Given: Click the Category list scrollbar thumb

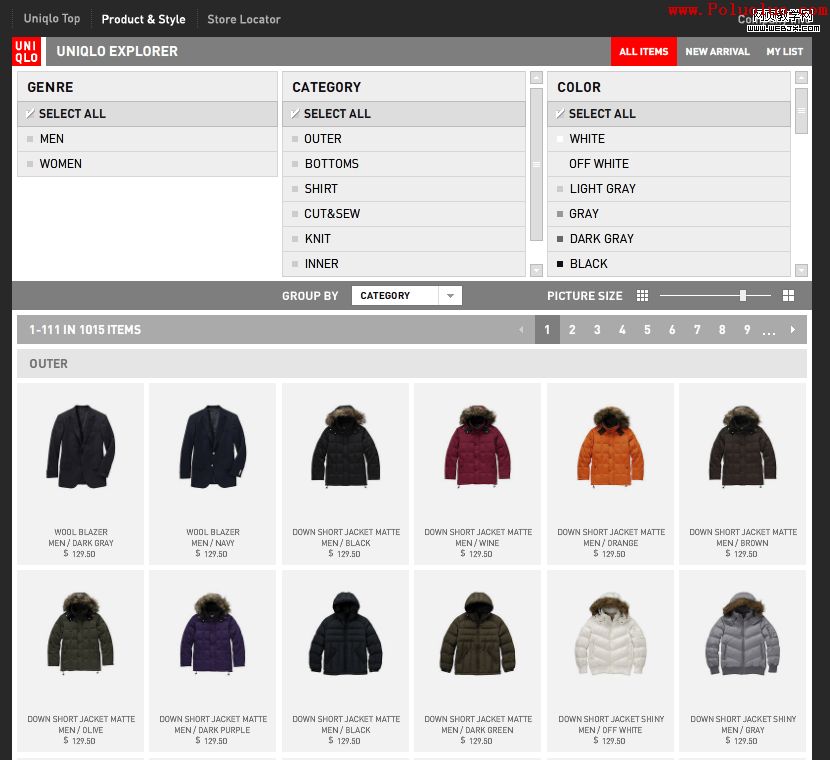Looking at the screenshot, I should [536, 164].
